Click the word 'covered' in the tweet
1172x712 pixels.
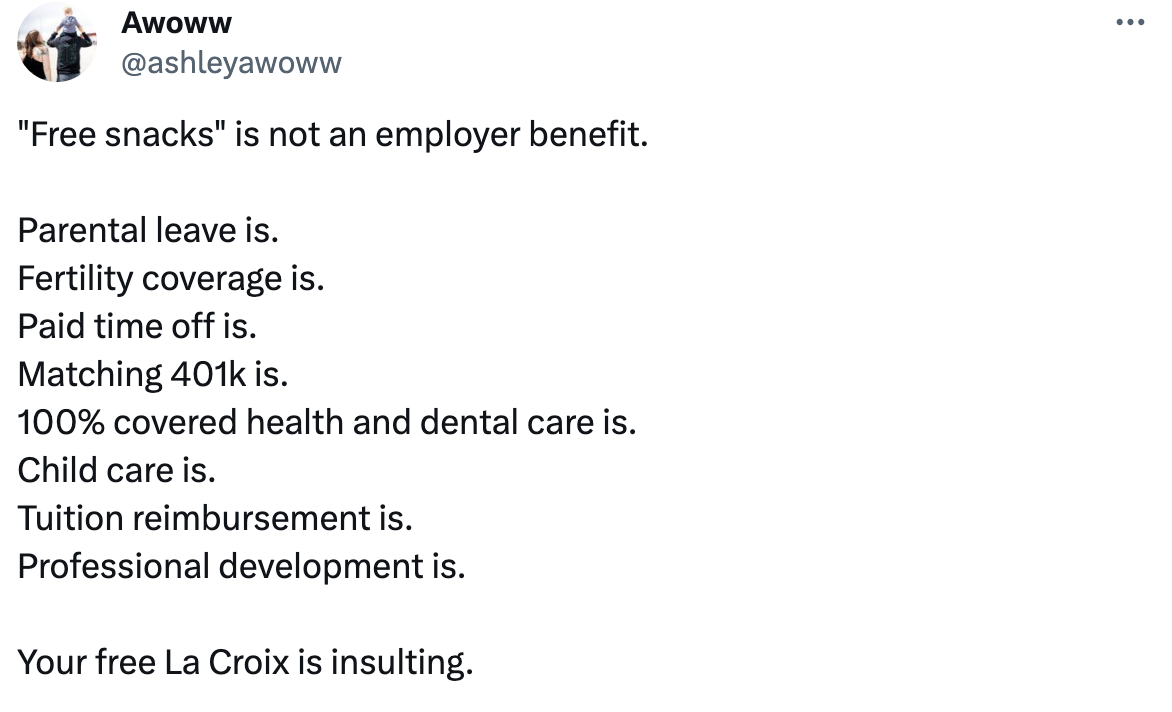point(176,422)
